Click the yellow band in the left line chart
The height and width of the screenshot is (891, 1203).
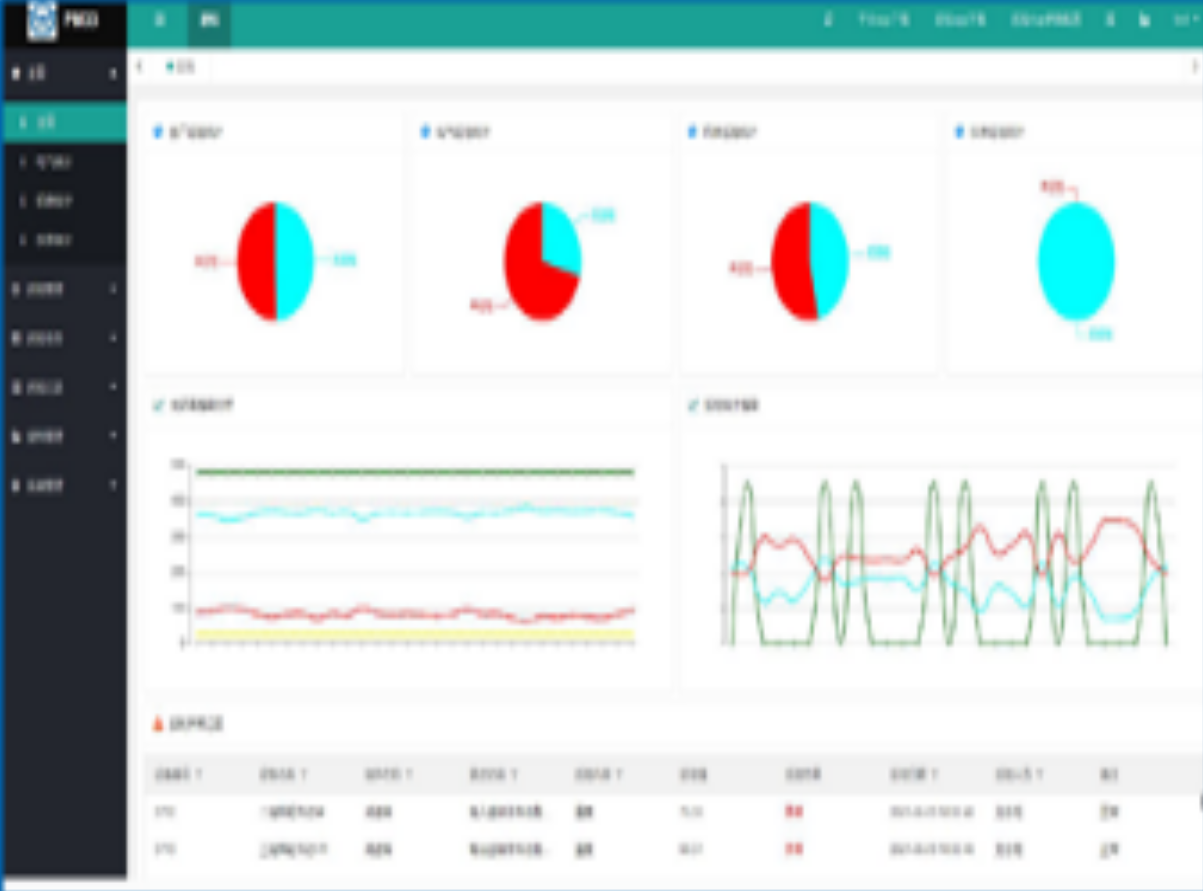[x=415, y=633]
